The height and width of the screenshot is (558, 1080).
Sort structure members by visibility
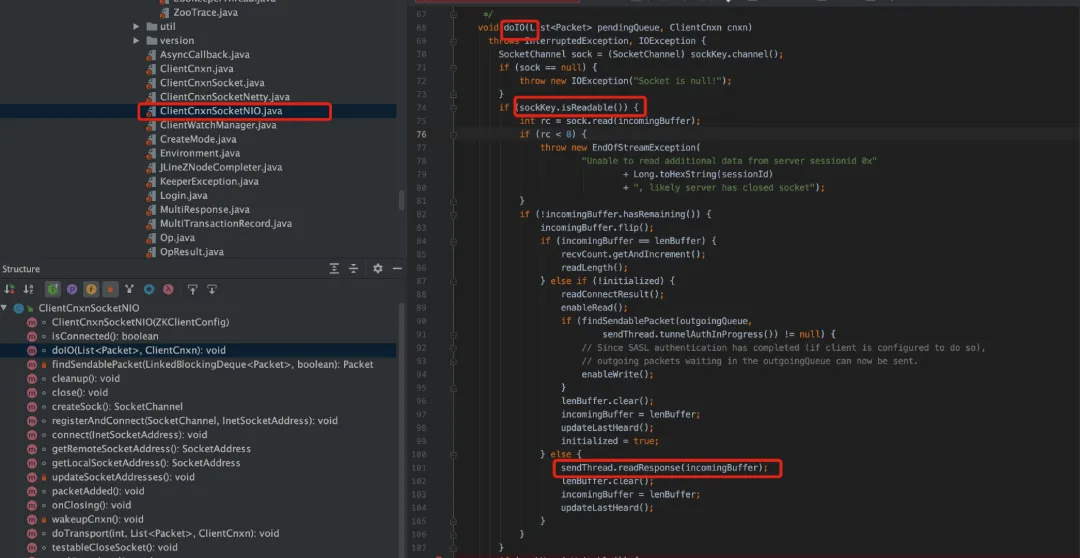pos(10,289)
